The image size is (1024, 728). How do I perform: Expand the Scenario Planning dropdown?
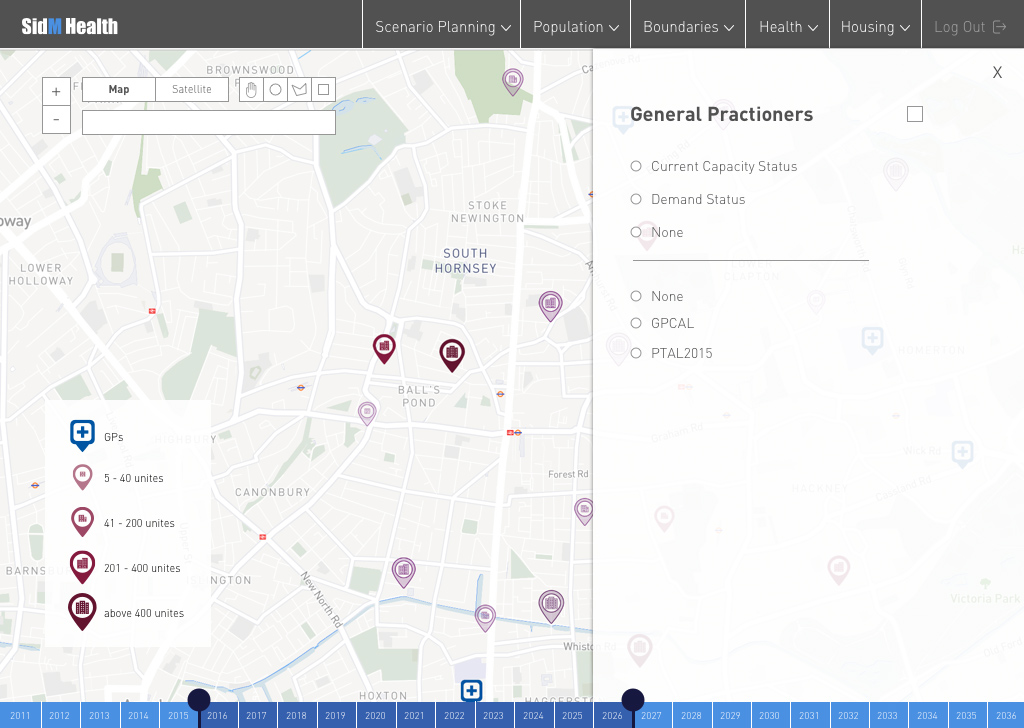(442, 27)
